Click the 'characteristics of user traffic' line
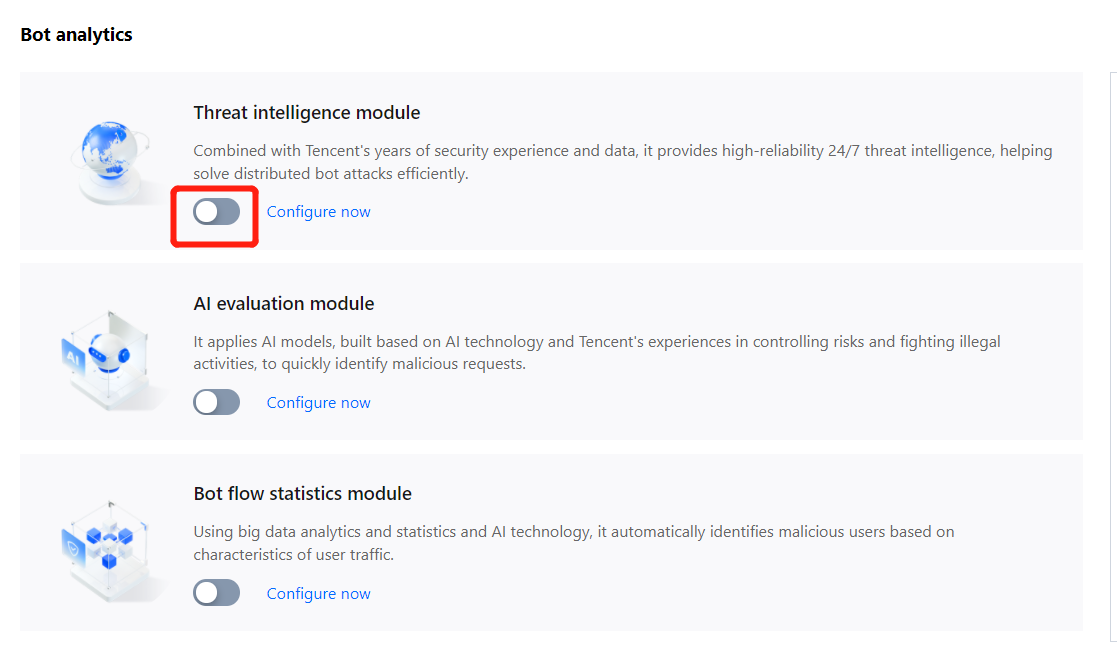The image size is (1117, 649). (293, 555)
